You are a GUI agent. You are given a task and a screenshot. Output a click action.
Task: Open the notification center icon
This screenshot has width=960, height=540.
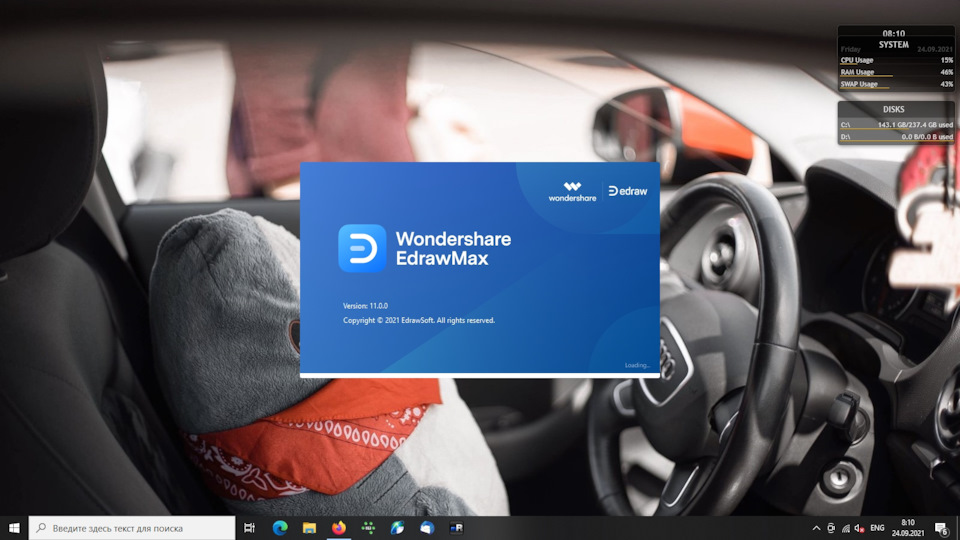[x=942, y=528]
